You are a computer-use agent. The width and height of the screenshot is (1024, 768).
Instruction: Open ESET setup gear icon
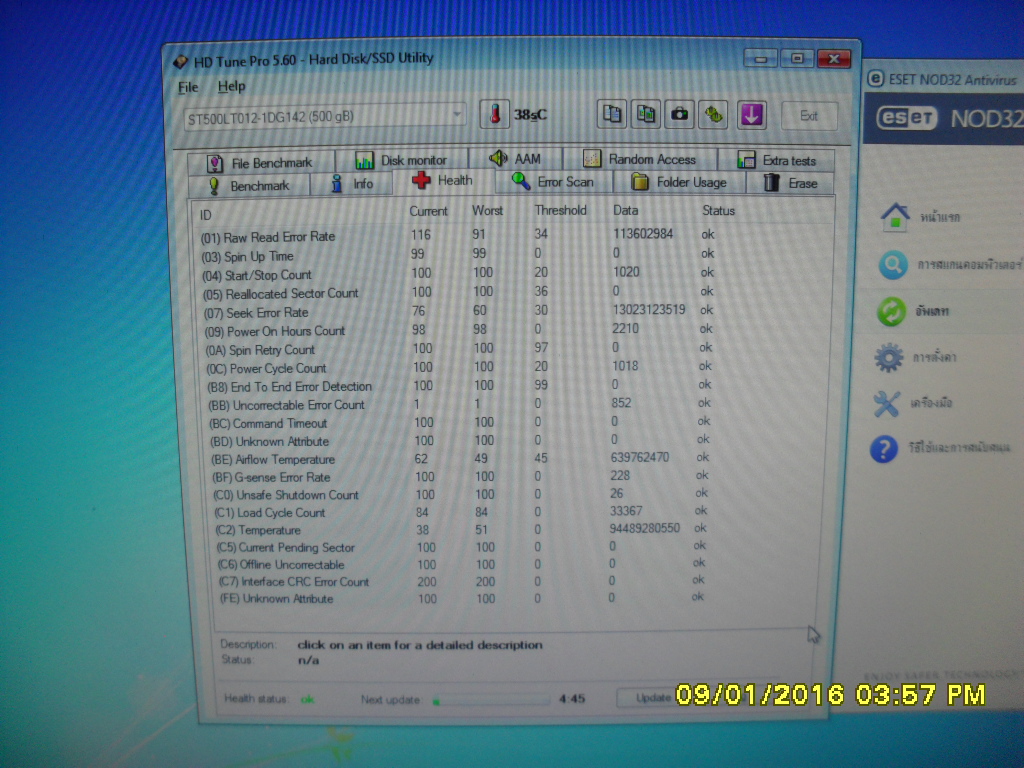(889, 357)
